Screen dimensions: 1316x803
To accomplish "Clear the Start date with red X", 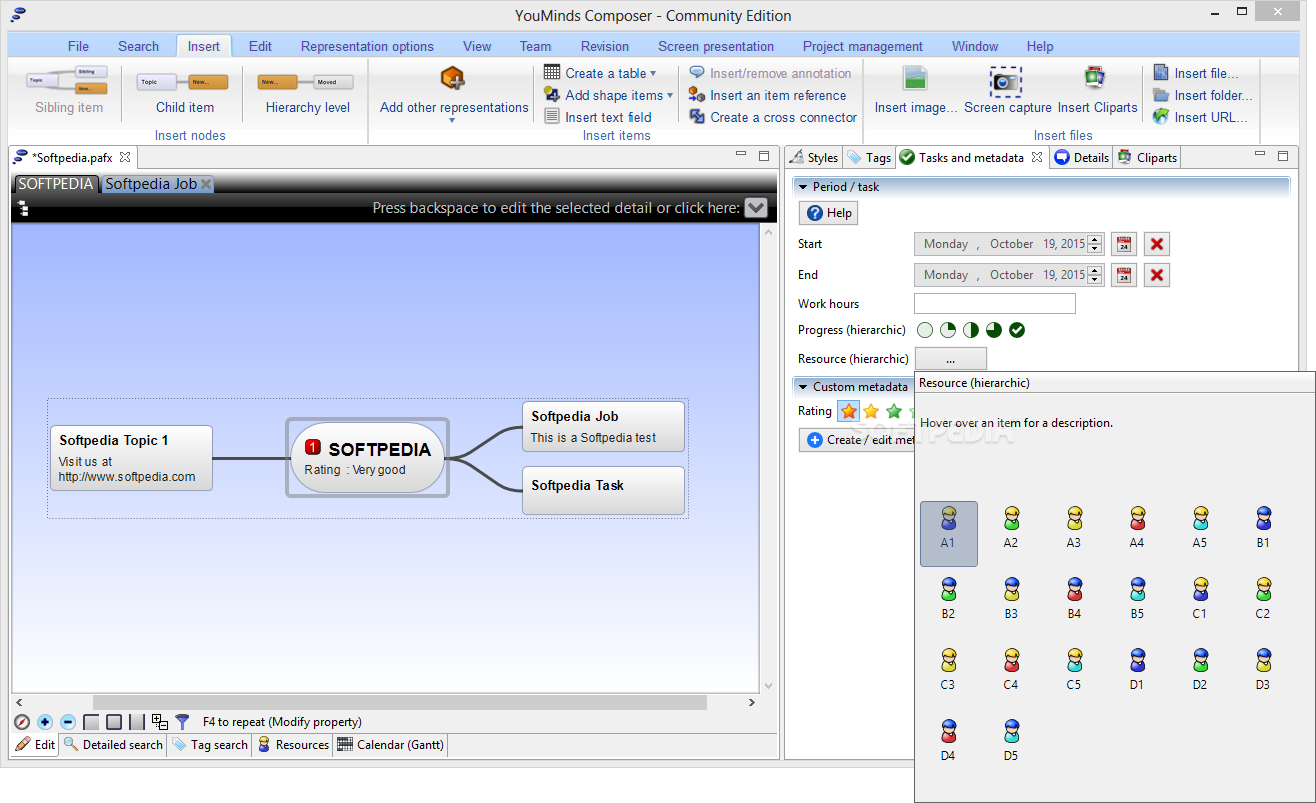I will [x=1157, y=244].
